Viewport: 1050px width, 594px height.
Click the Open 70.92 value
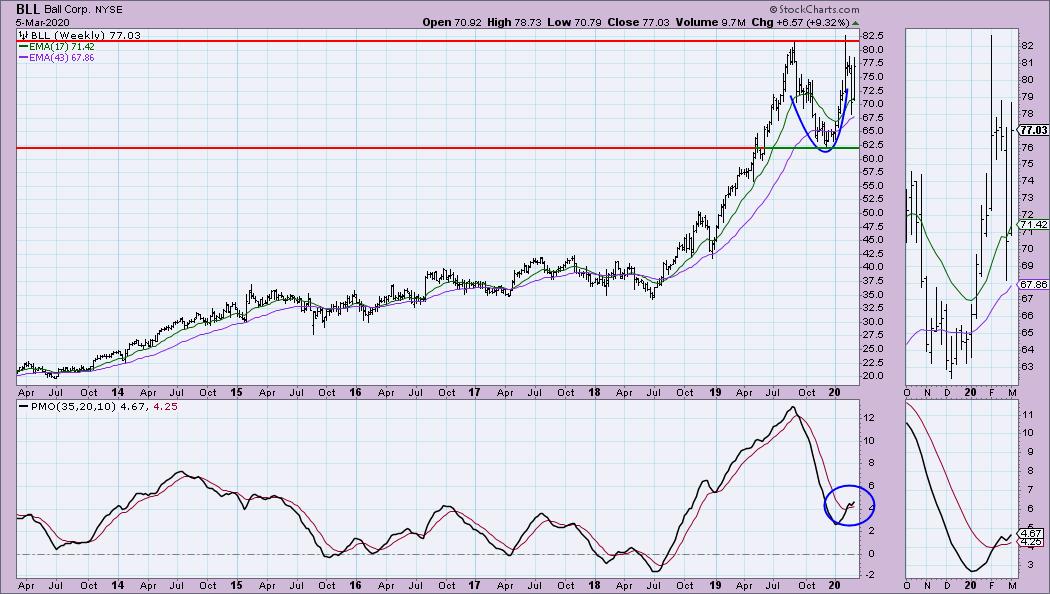pos(451,22)
